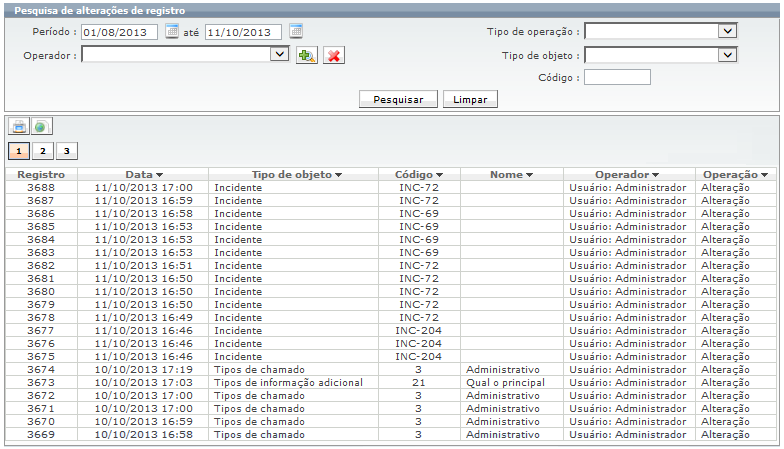Sort by the Nome column header
The width and height of the screenshot is (784, 449).
(512, 174)
